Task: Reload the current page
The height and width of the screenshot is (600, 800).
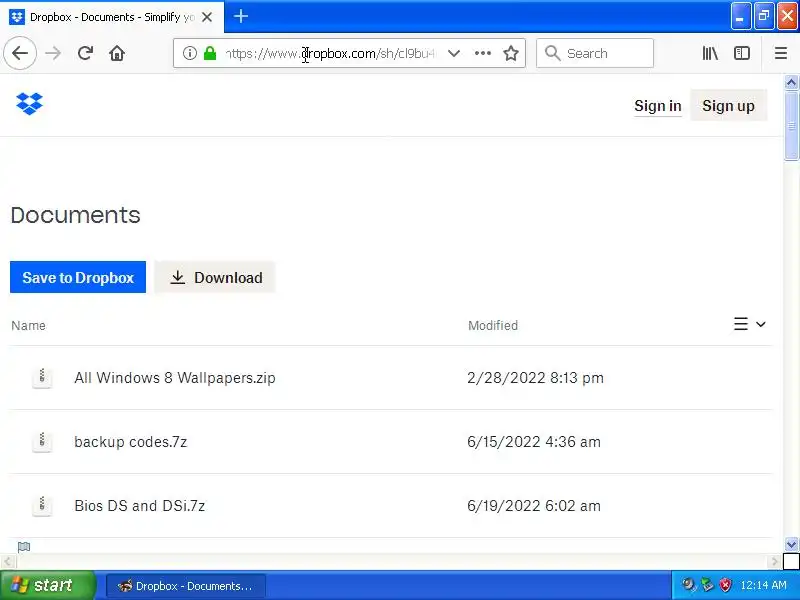Action: [x=85, y=53]
